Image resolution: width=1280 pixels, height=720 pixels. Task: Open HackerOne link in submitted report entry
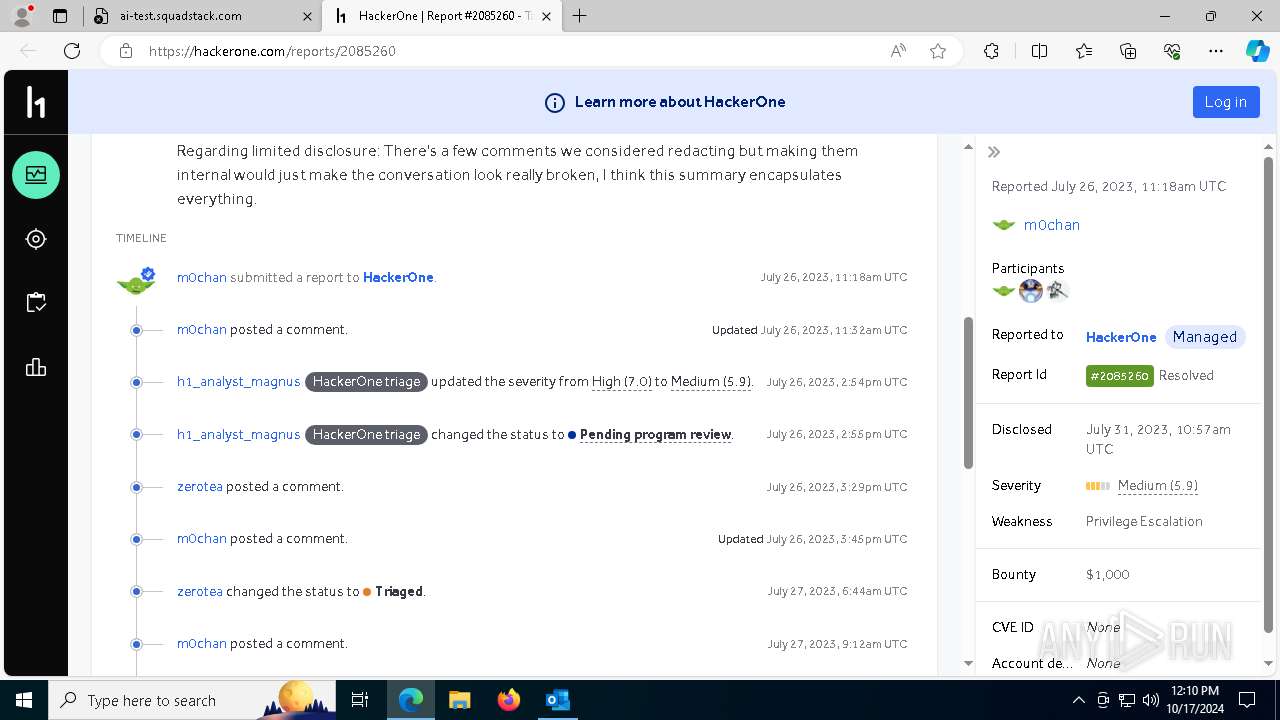pyautogui.click(x=398, y=277)
